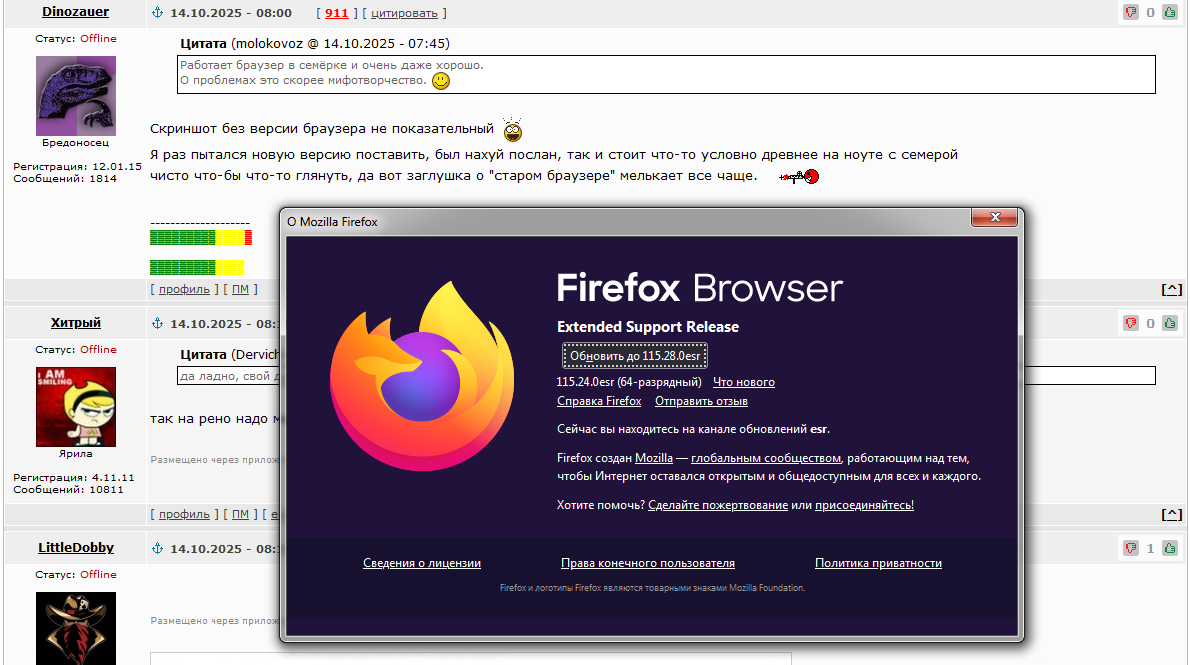Close the 'О Mozilla Firefox' dialog

point(995,217)
